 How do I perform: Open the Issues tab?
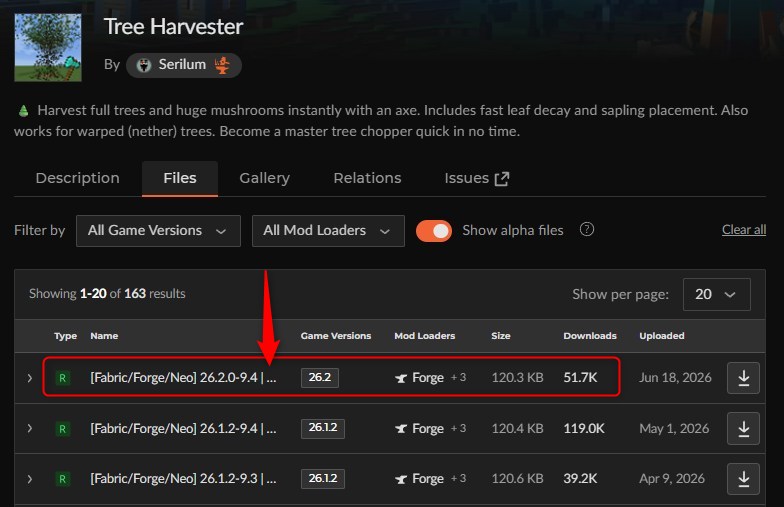476,178
